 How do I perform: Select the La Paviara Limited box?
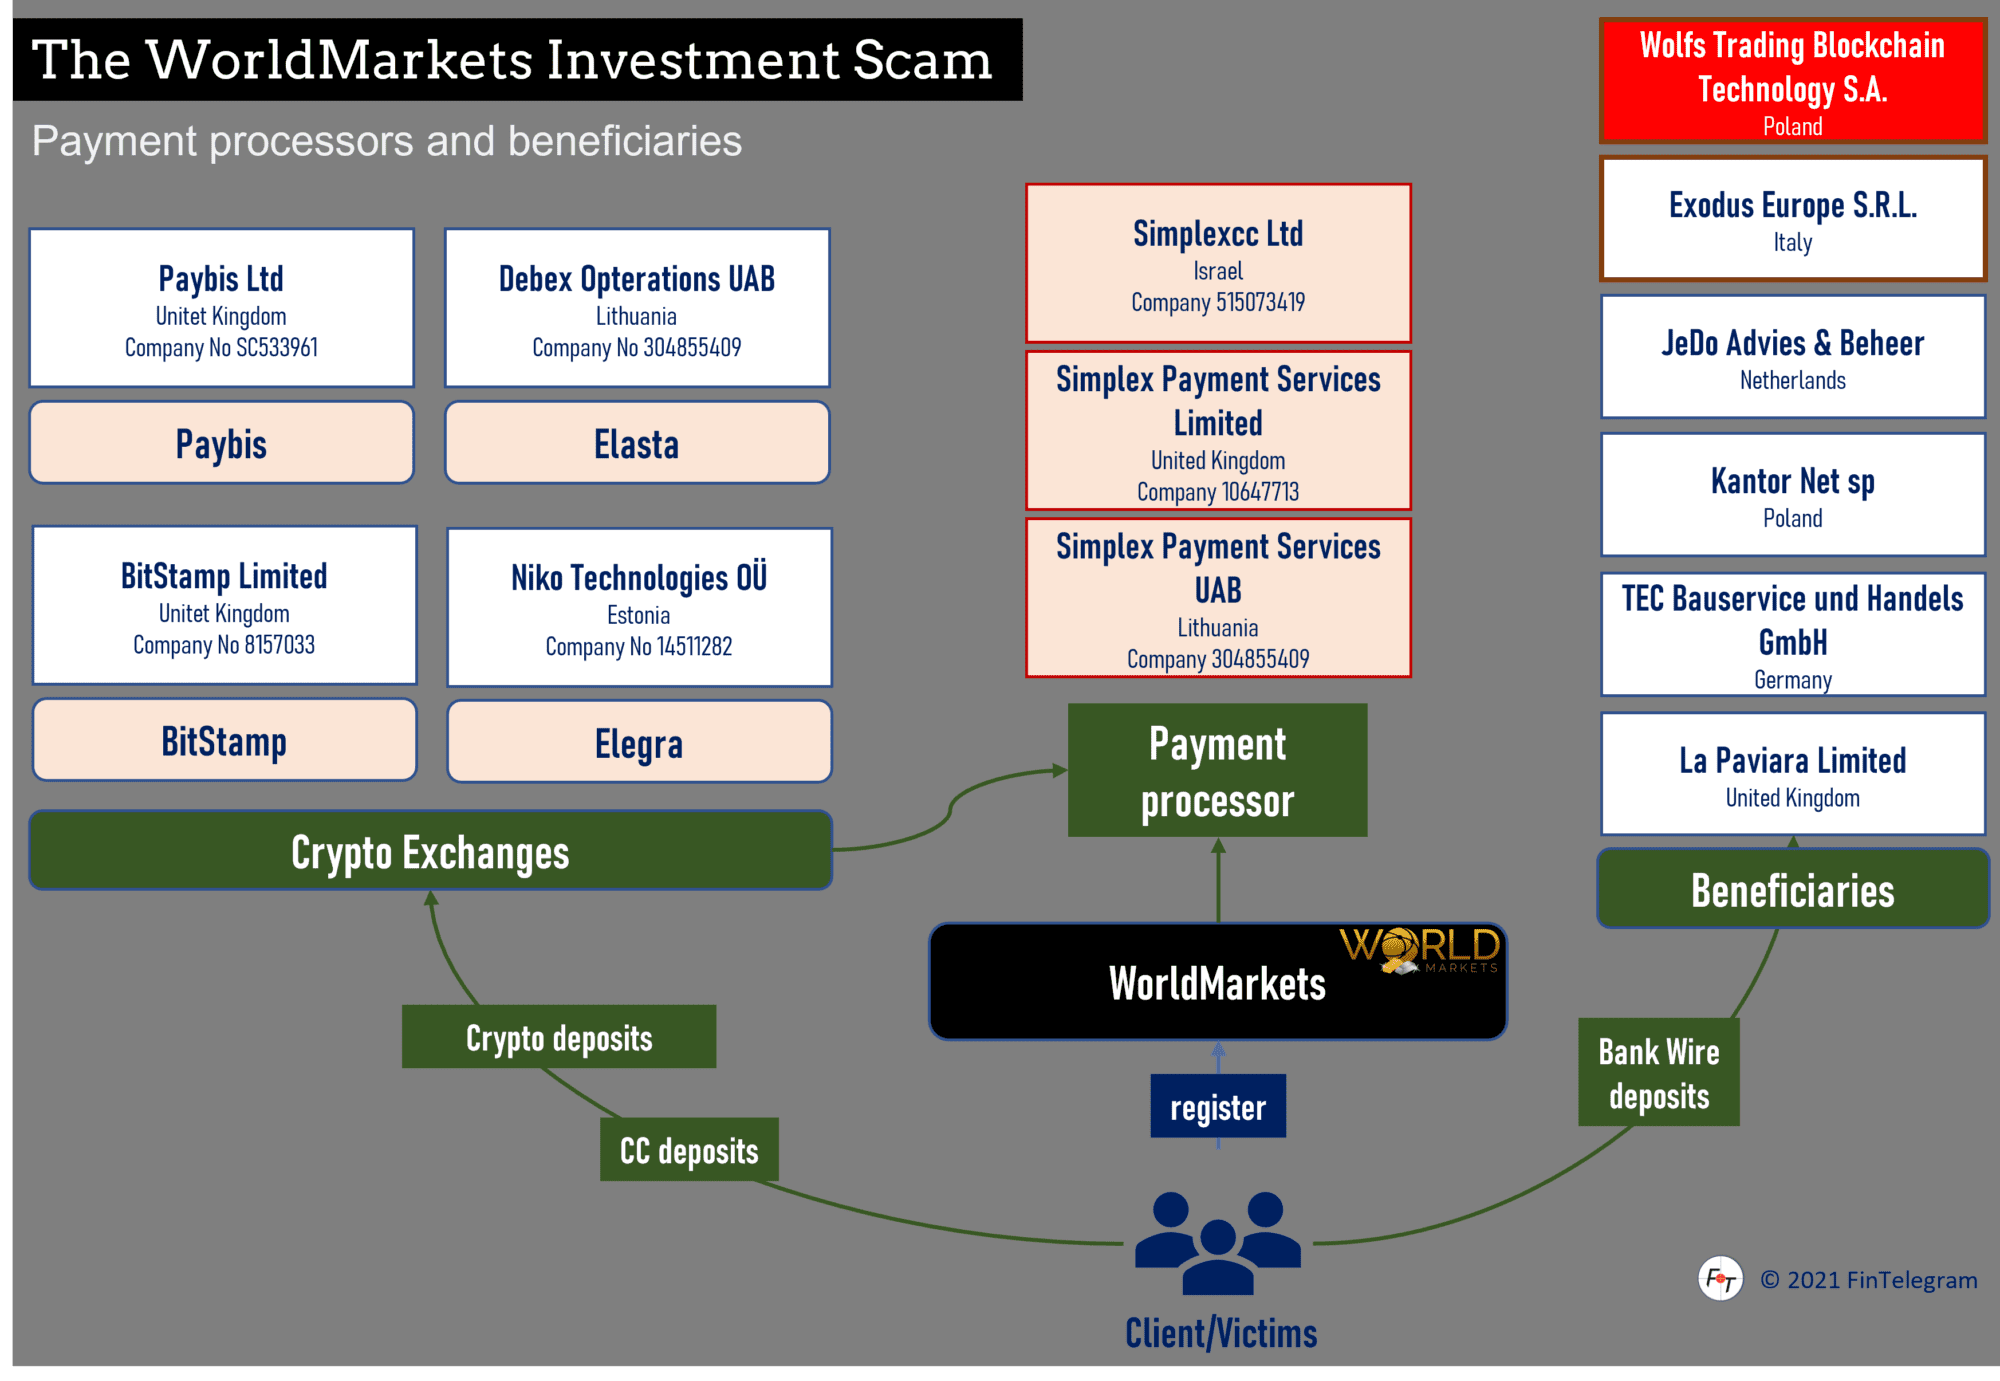(1793, 774)
